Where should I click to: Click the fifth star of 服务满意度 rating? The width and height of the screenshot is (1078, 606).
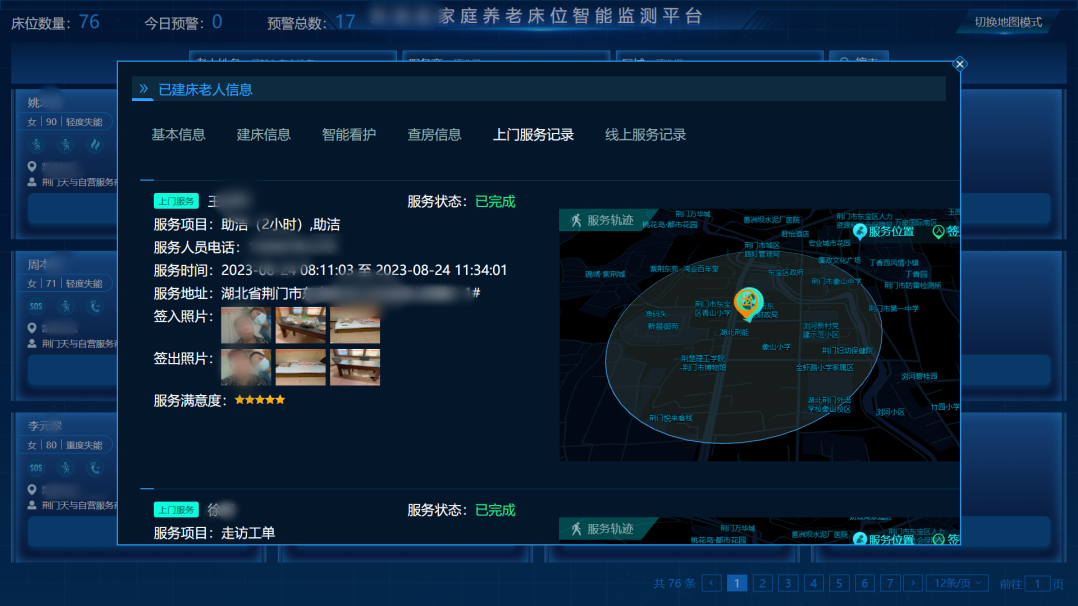point(280,399)
